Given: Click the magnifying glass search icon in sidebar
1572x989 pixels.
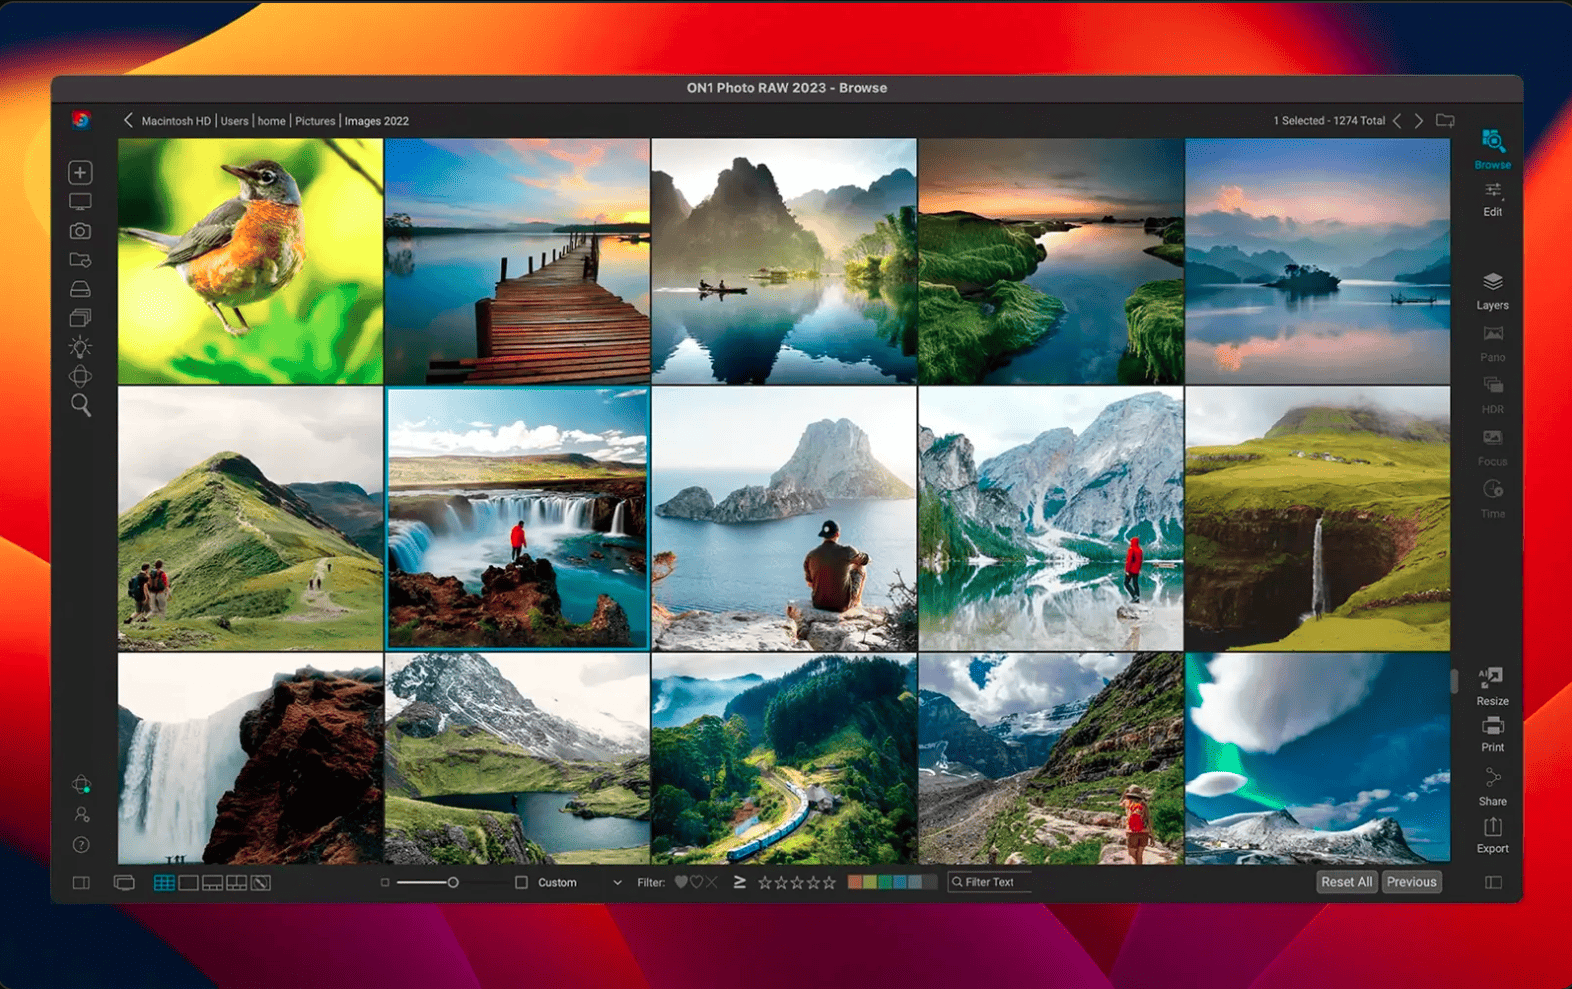Looking at the screenshot, I should point(81,405).
